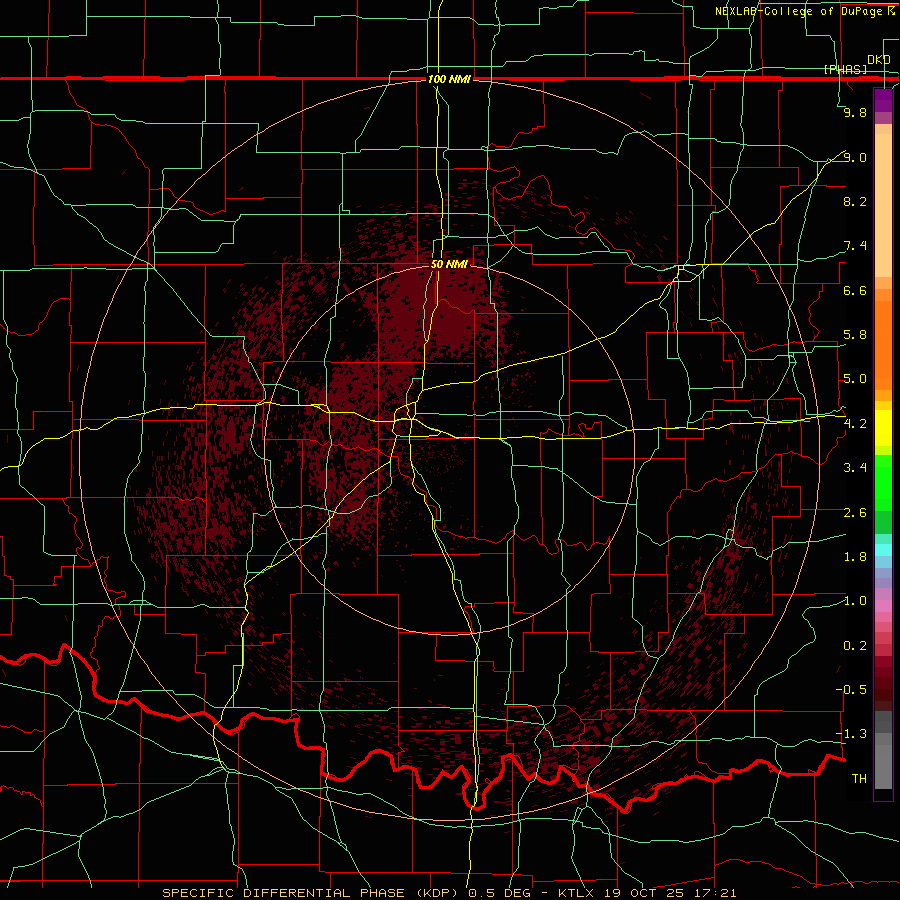Image resolution: width=900 pixels, height=900 pixels.
Task: Pick the orange segment of the color bar
Action: pos(883,344)
